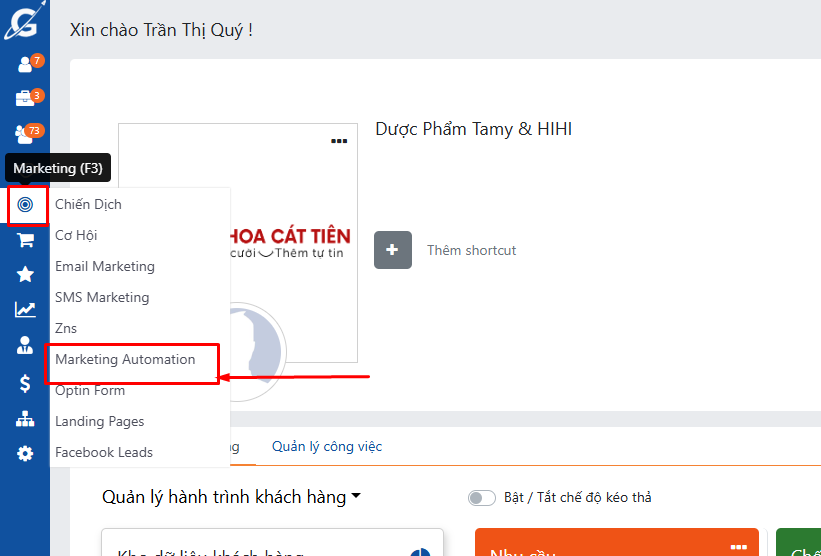Open the line chart reports icon
Viewport: 821px width, 556px height.
click(x=25, y=310)
